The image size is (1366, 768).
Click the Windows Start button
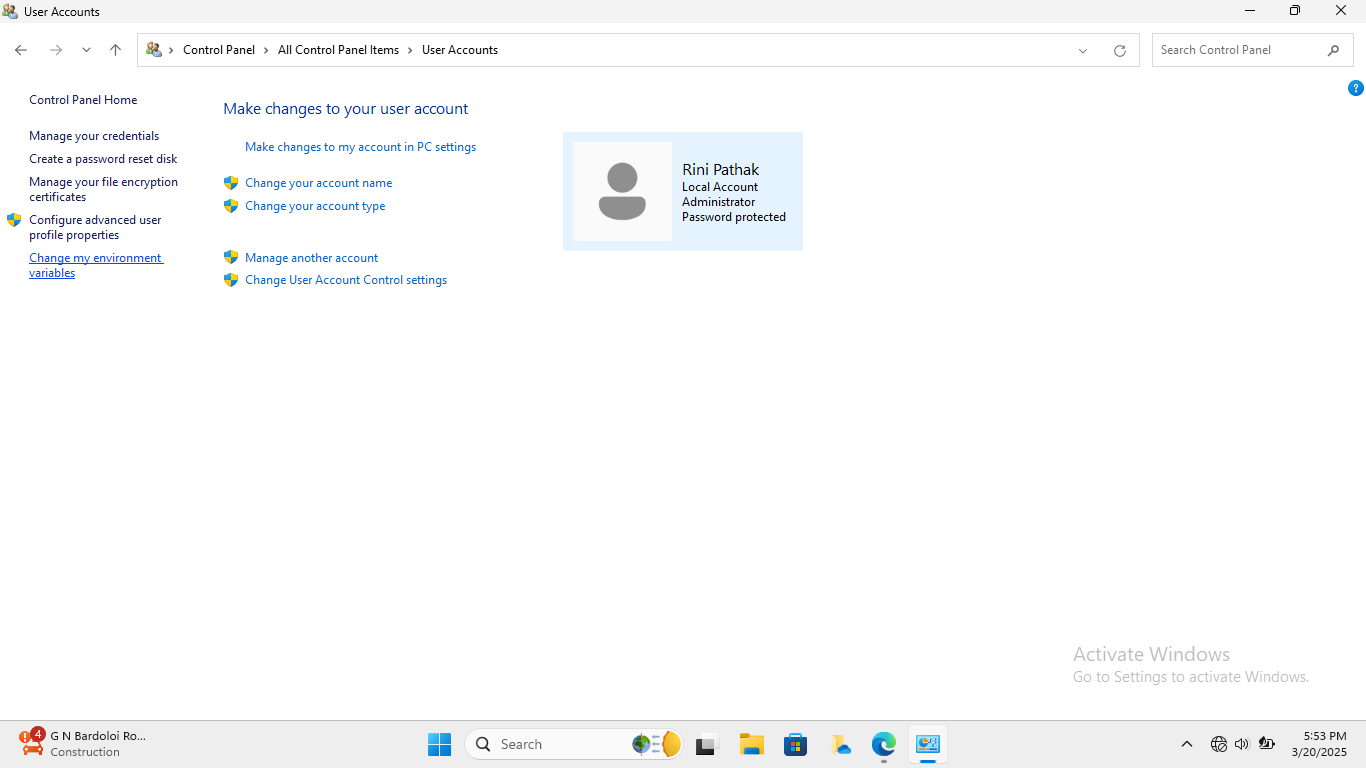(x=439, y=744)
